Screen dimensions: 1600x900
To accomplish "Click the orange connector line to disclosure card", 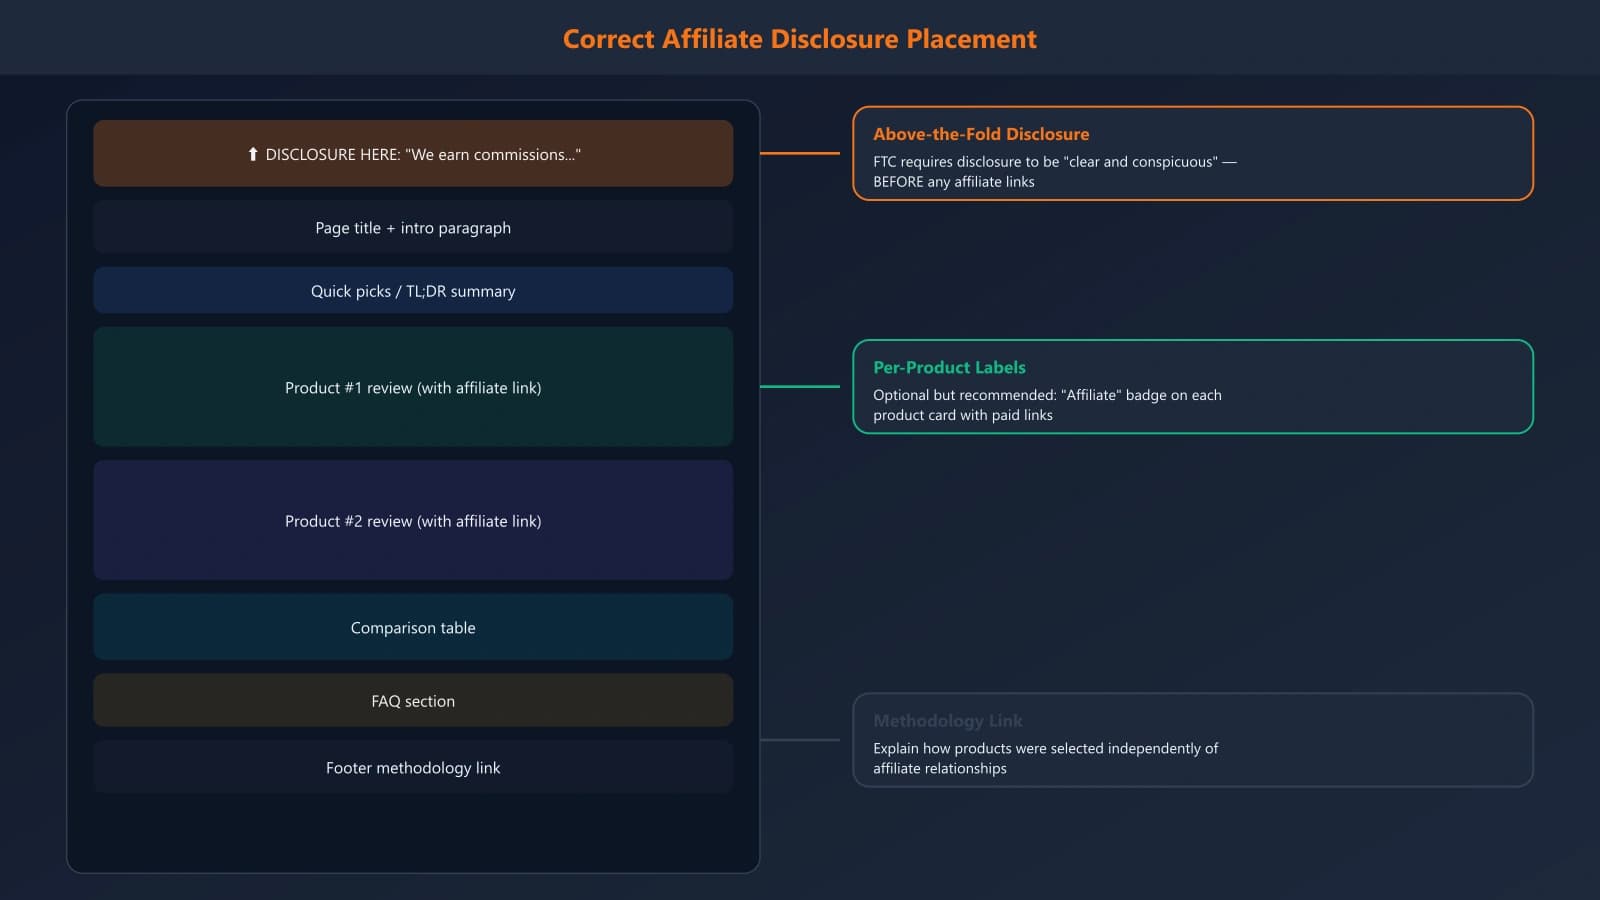I will coord(800,152).
